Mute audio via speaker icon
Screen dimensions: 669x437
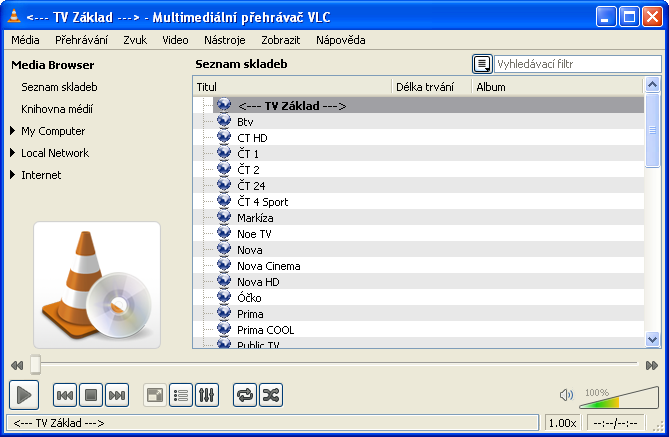566,395
